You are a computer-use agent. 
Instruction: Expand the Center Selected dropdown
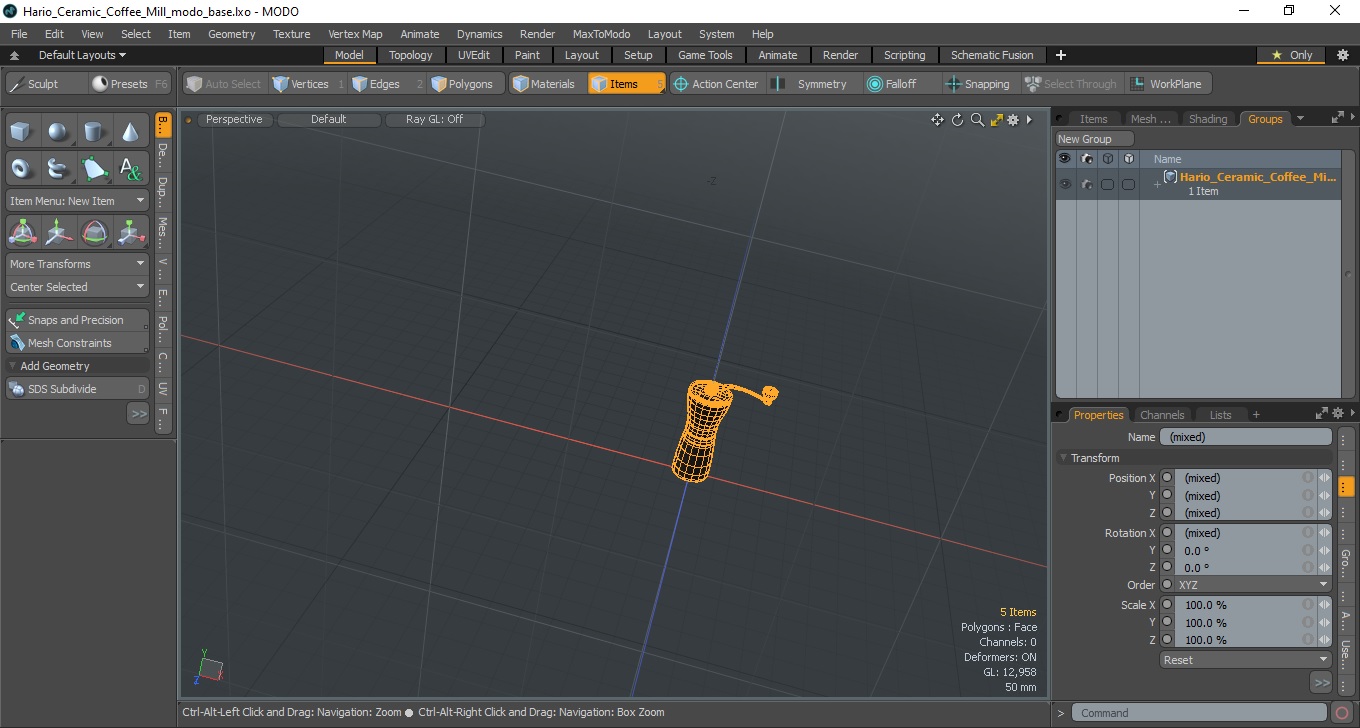pos(77,287)
